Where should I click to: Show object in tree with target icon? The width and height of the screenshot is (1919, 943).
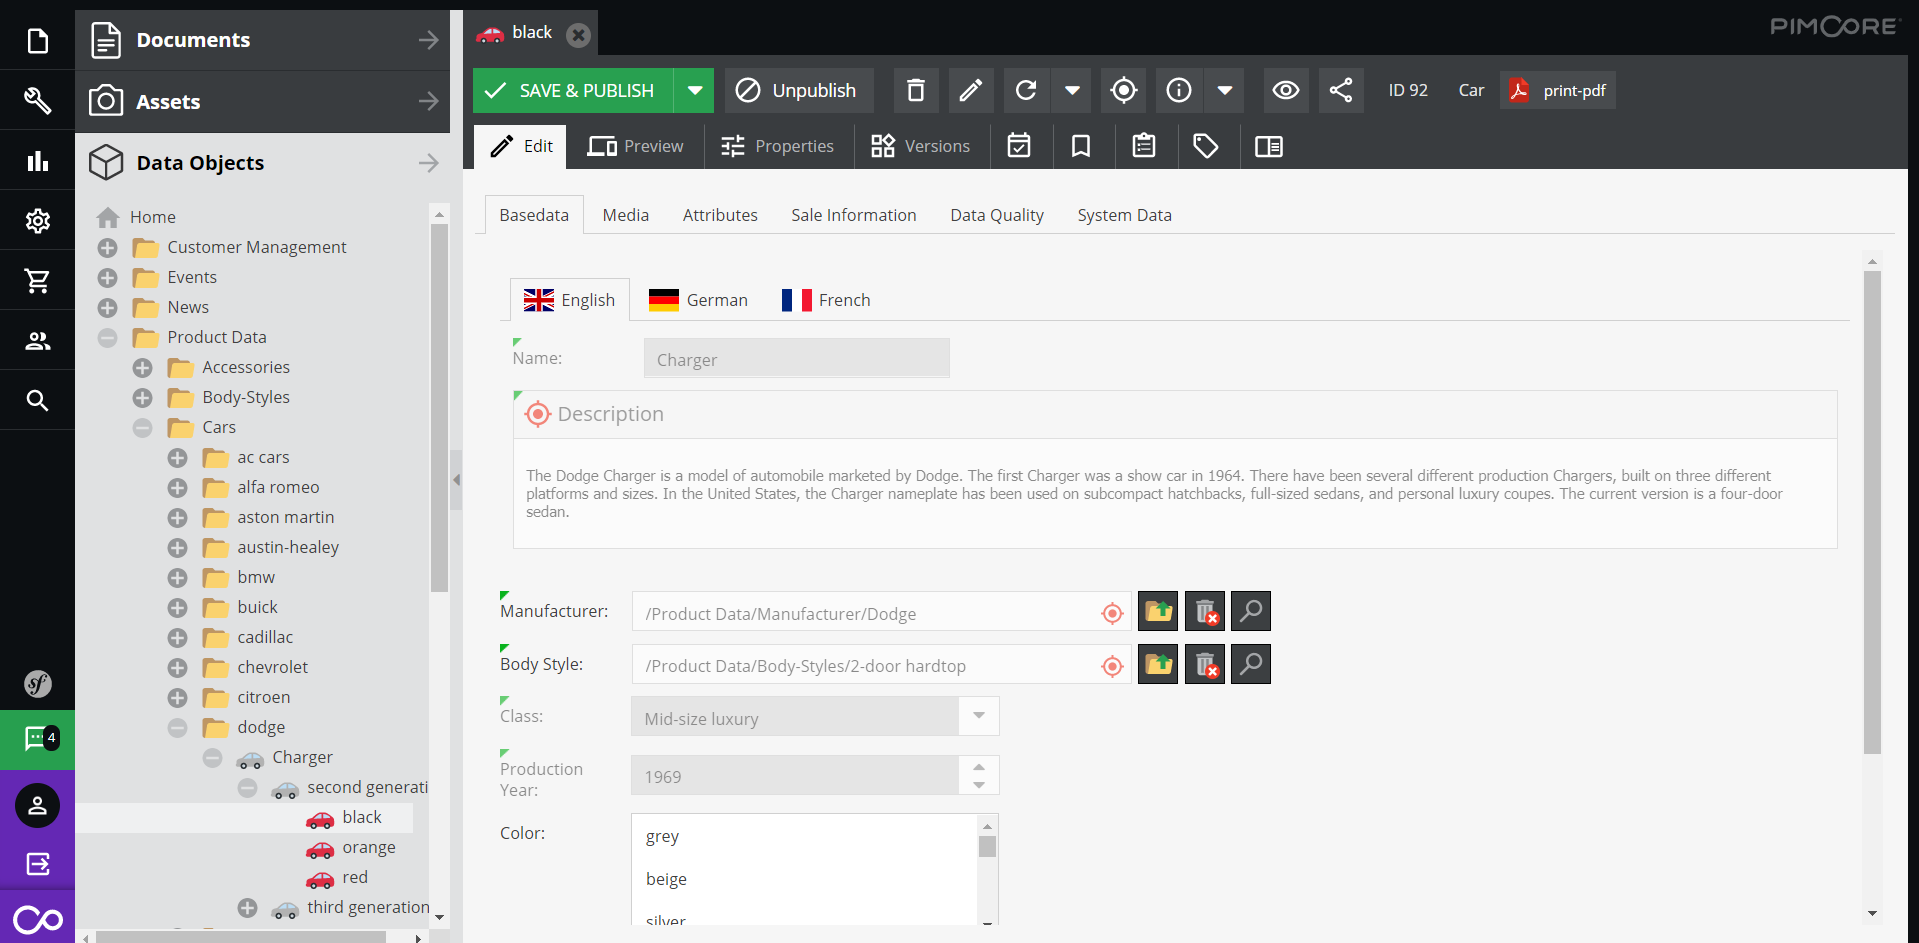click(1124, 90)
